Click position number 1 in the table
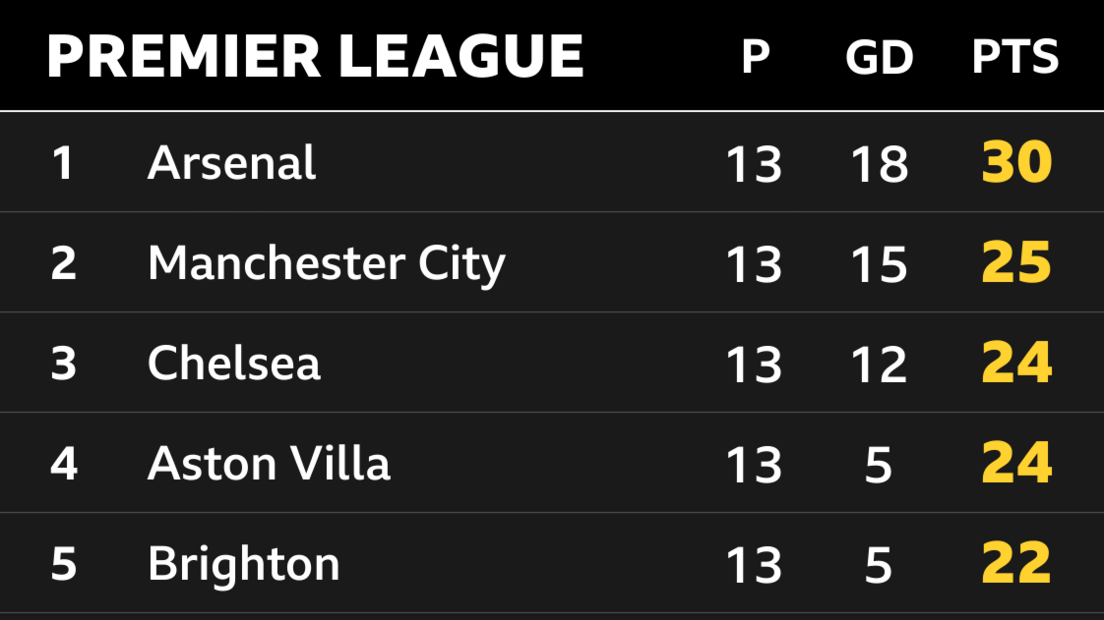This screenshot has width=1104, height=620. (x=63, y=163)
